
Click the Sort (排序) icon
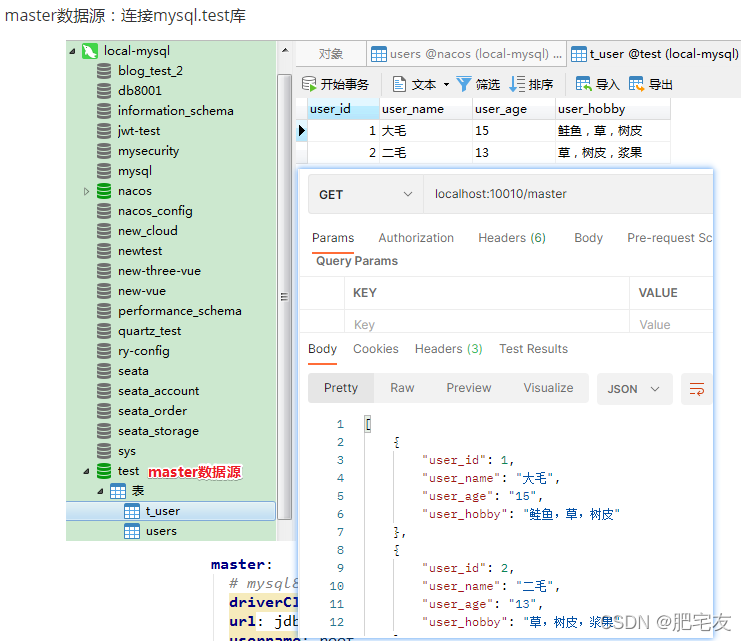coord(517,84)
